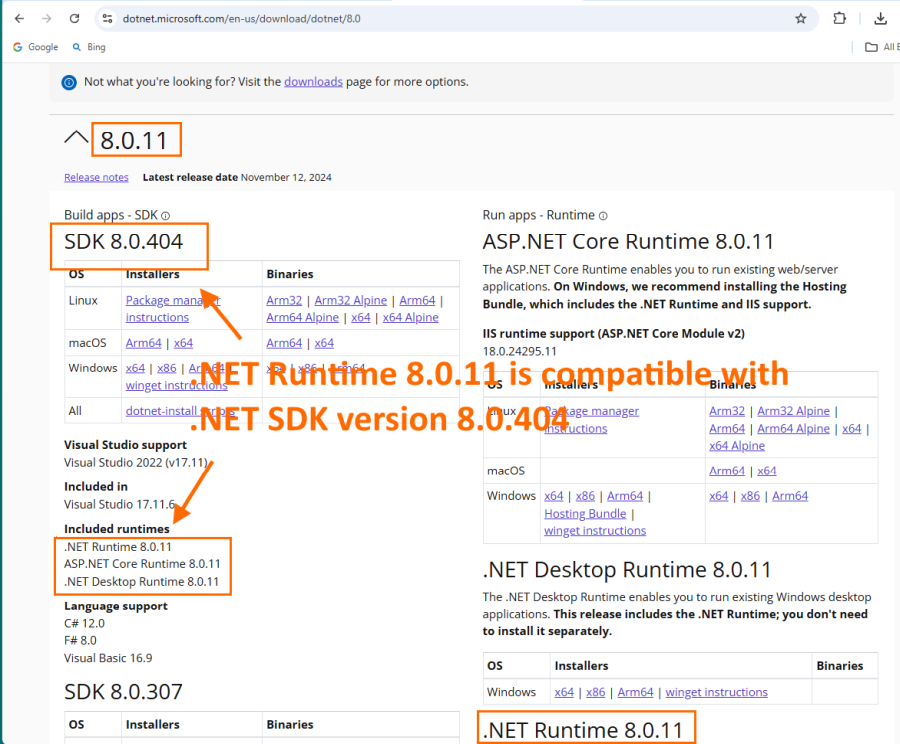Download Windows Hosting Bundle installer
The height and width of the screenshot is (744, 900).
click(x=584, y=513)
